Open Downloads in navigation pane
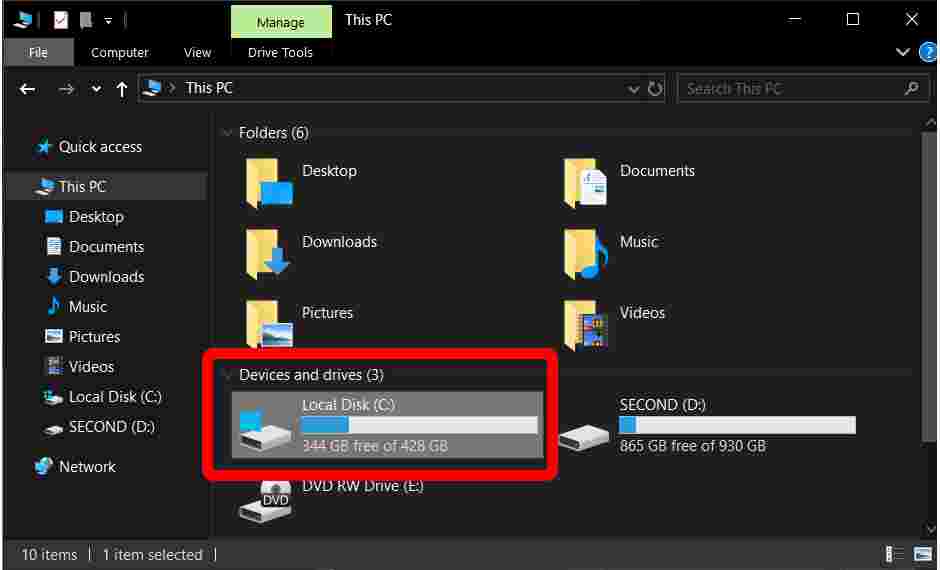The image size is (940, 570). click(x=94, y=276)
